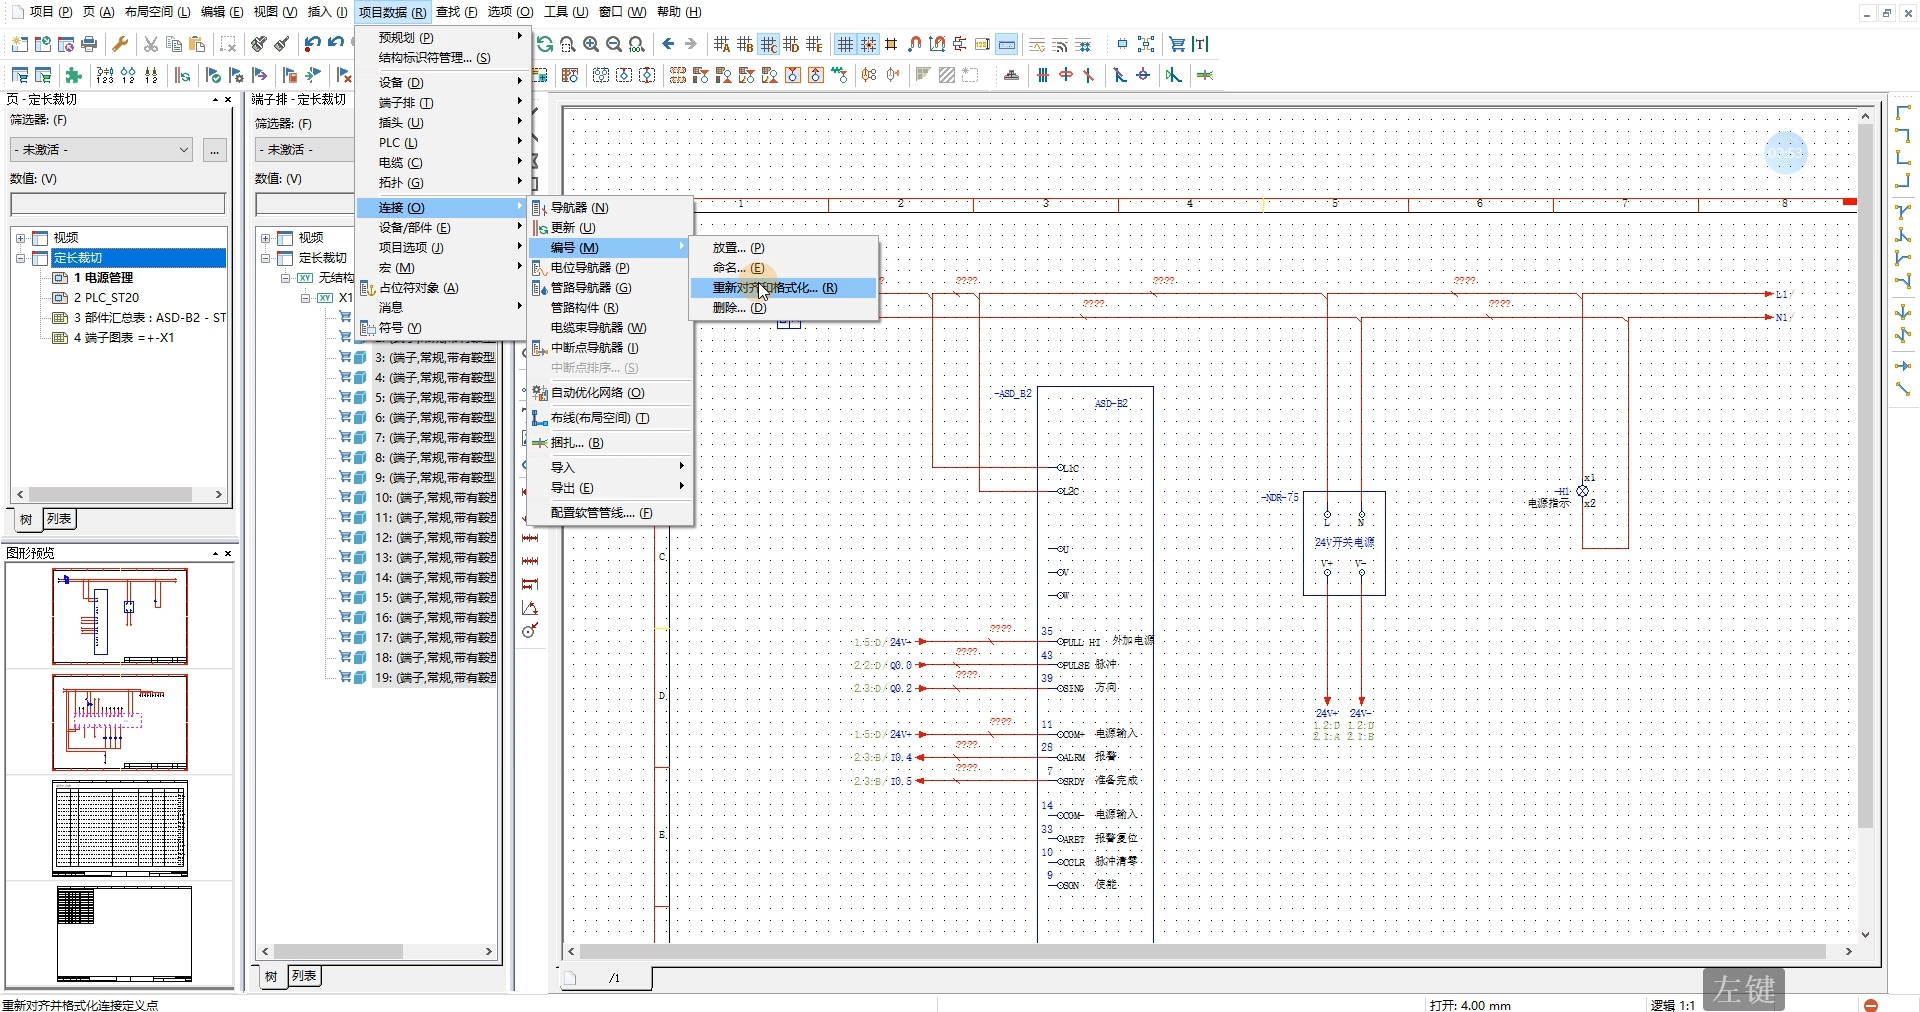This screenshot has width=1920, height=1012.
Task: Click the filter ellipsis button
Action: point(214,150)
